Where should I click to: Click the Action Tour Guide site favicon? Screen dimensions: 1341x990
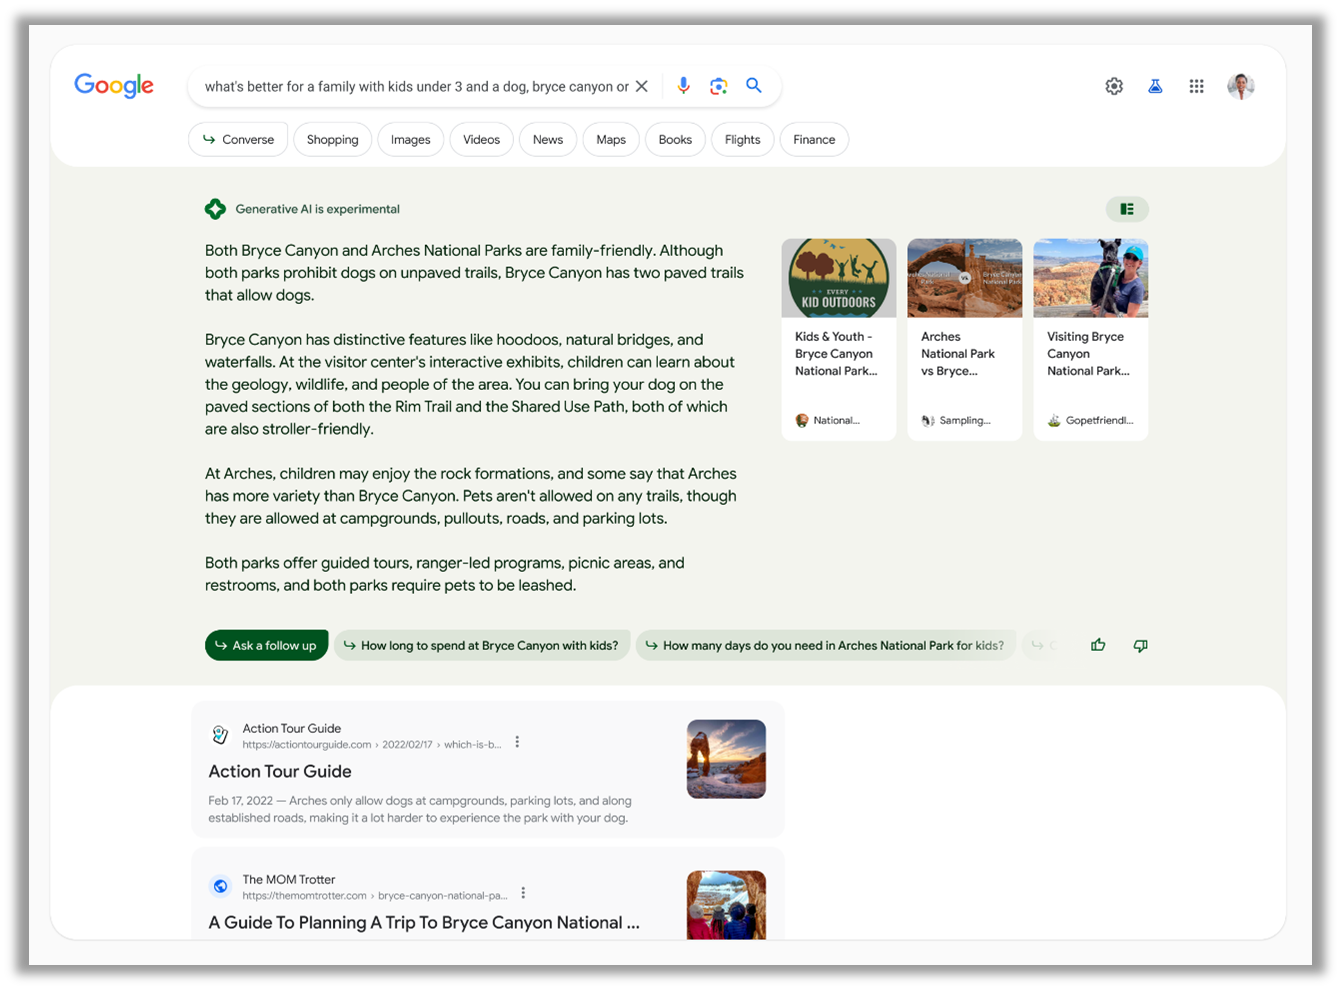pyautogui.click(x=220, y=735)
